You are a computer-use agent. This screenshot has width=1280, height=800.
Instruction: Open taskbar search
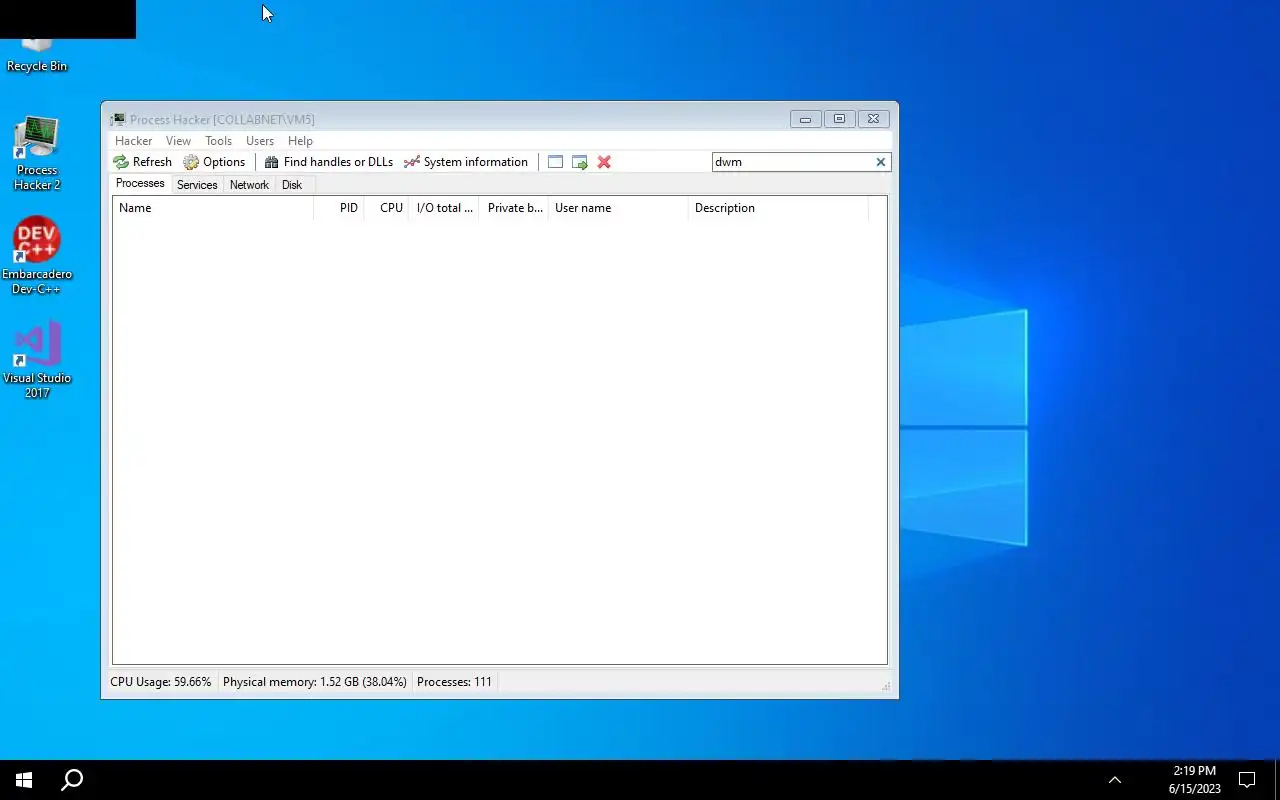[x=72, y=780]
